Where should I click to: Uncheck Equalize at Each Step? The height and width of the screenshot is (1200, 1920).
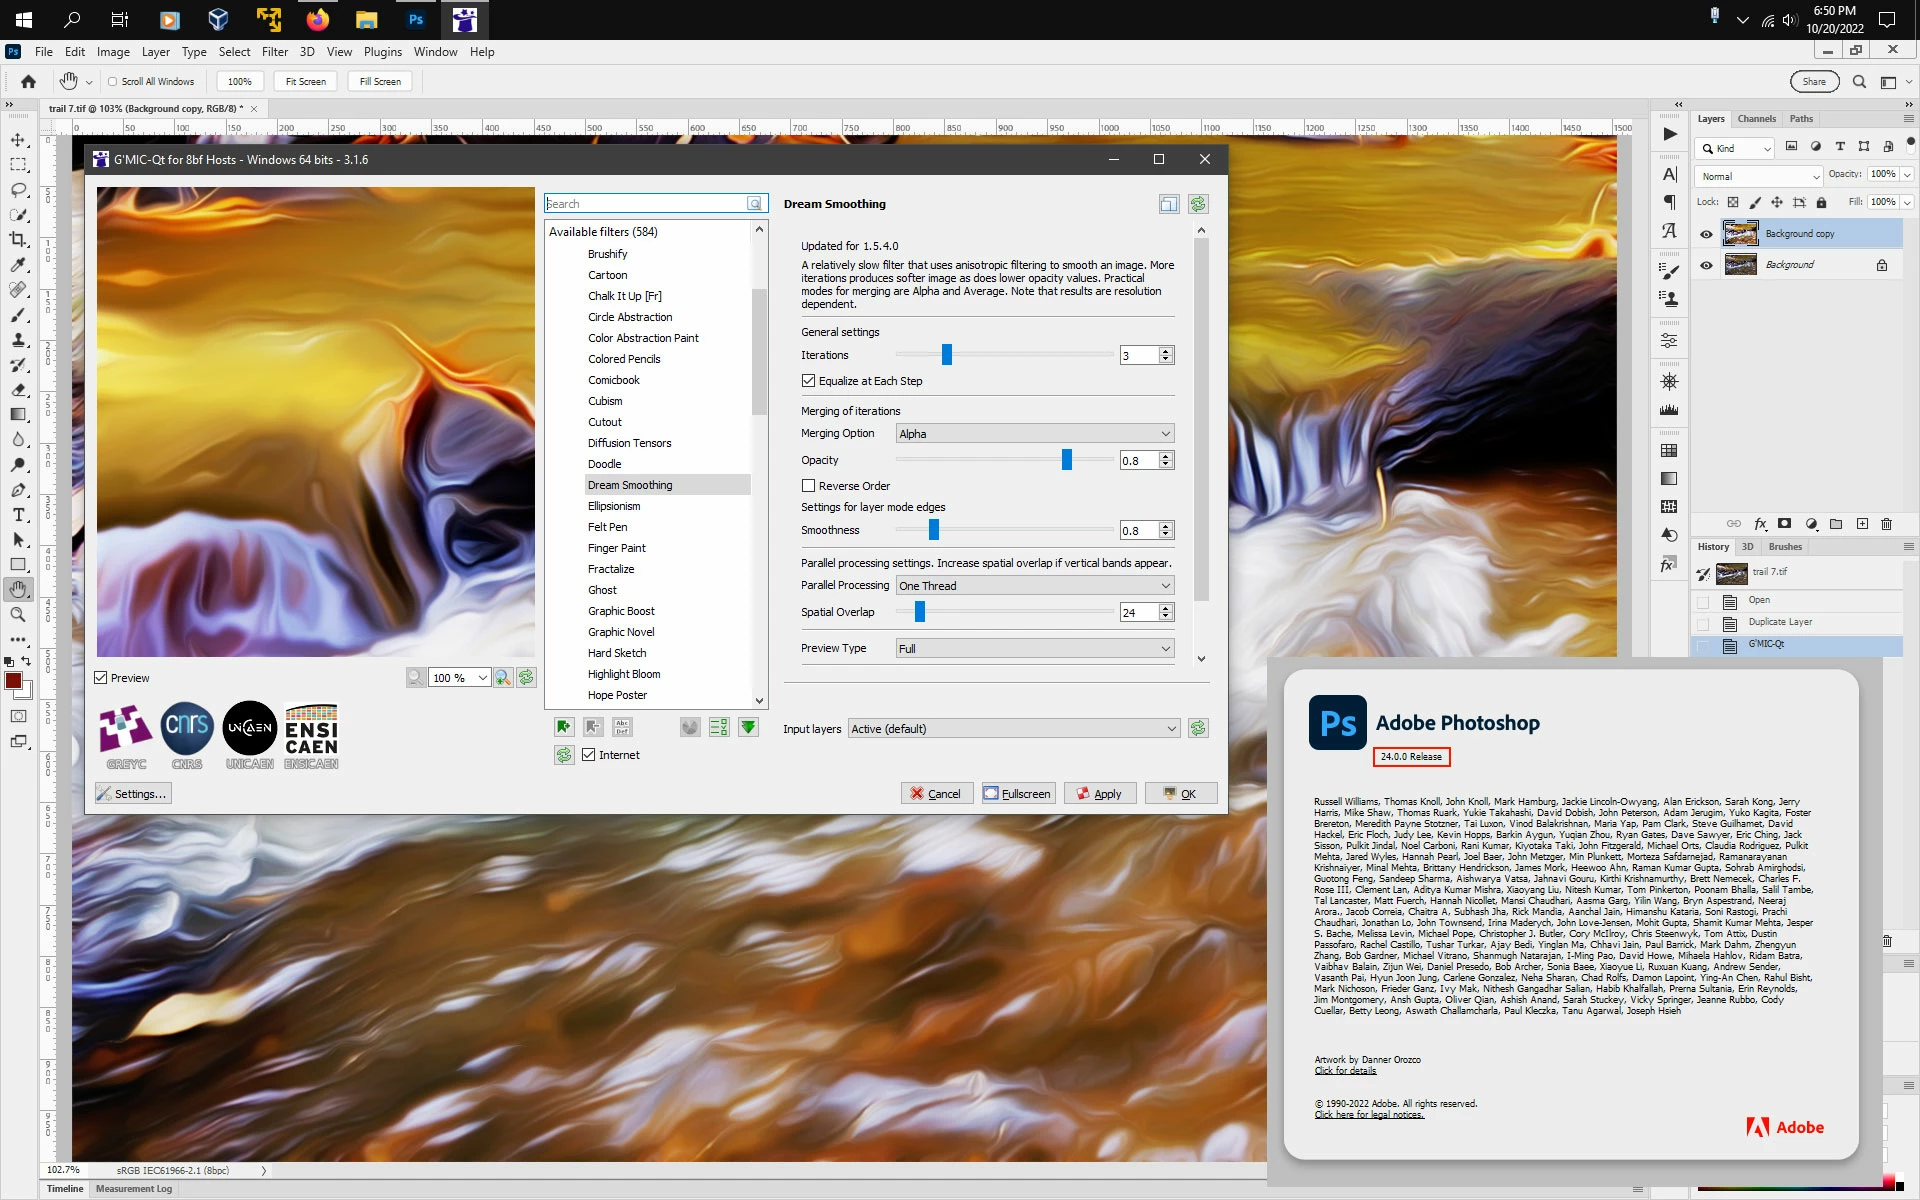[x=808, y=381]
